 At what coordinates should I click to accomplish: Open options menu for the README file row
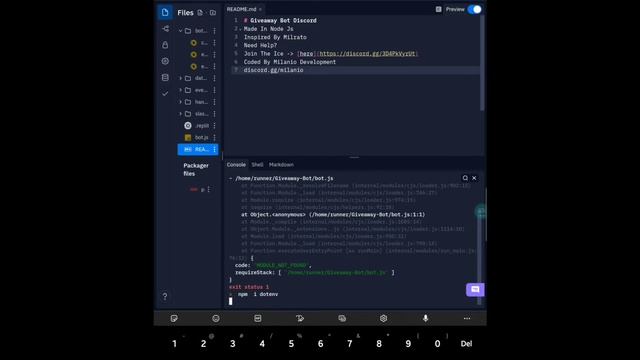pos(214,149)
